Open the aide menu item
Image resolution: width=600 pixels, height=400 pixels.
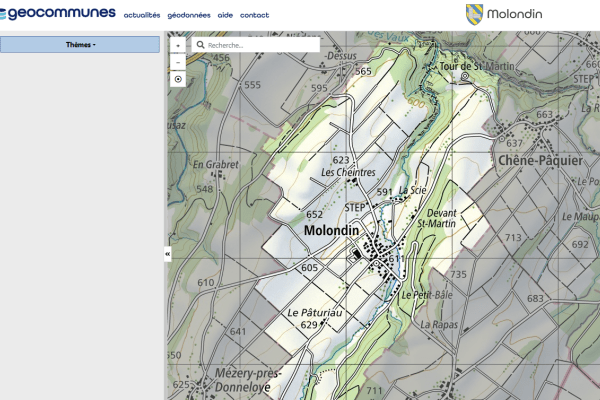(225, 15)
